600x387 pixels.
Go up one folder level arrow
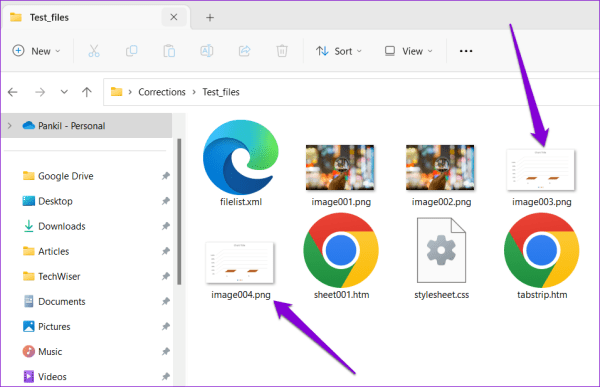(x=87, y=92)
